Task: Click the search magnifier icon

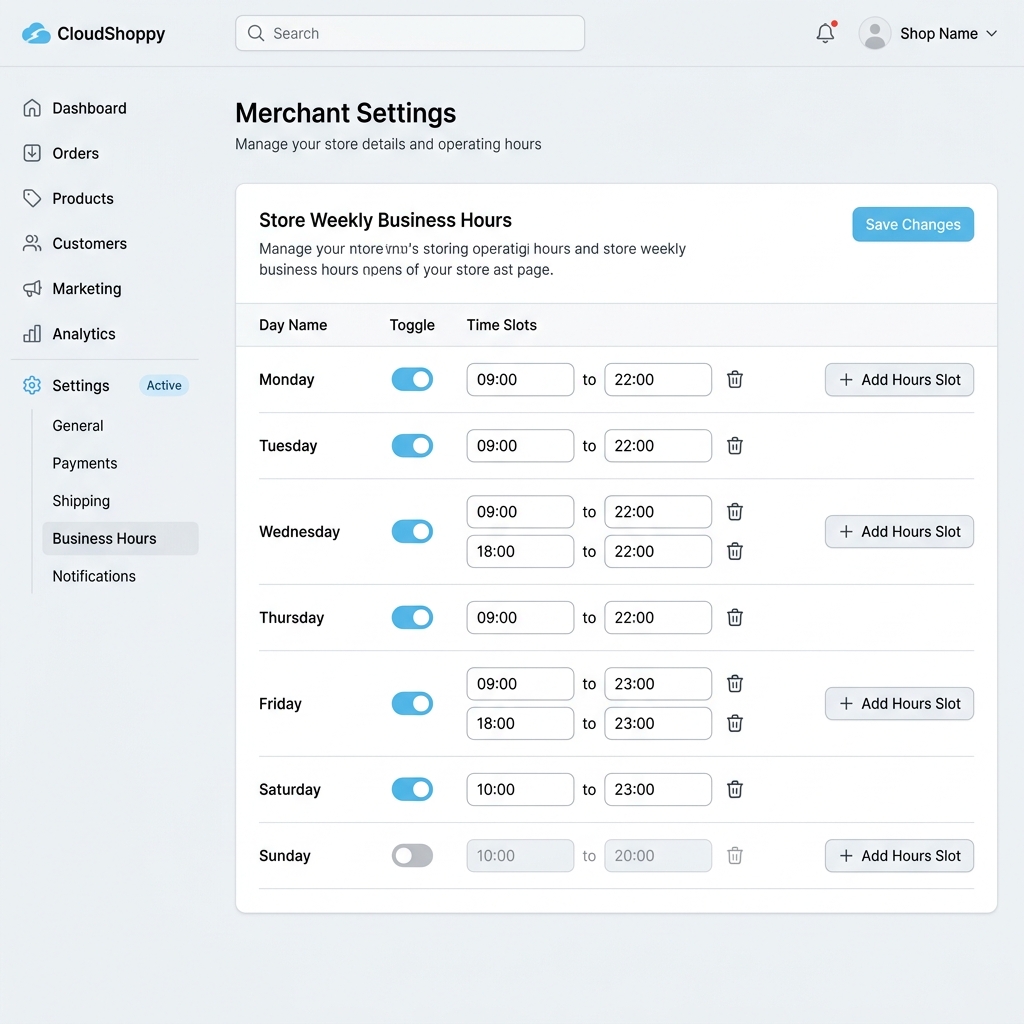Action: [256, 33]
